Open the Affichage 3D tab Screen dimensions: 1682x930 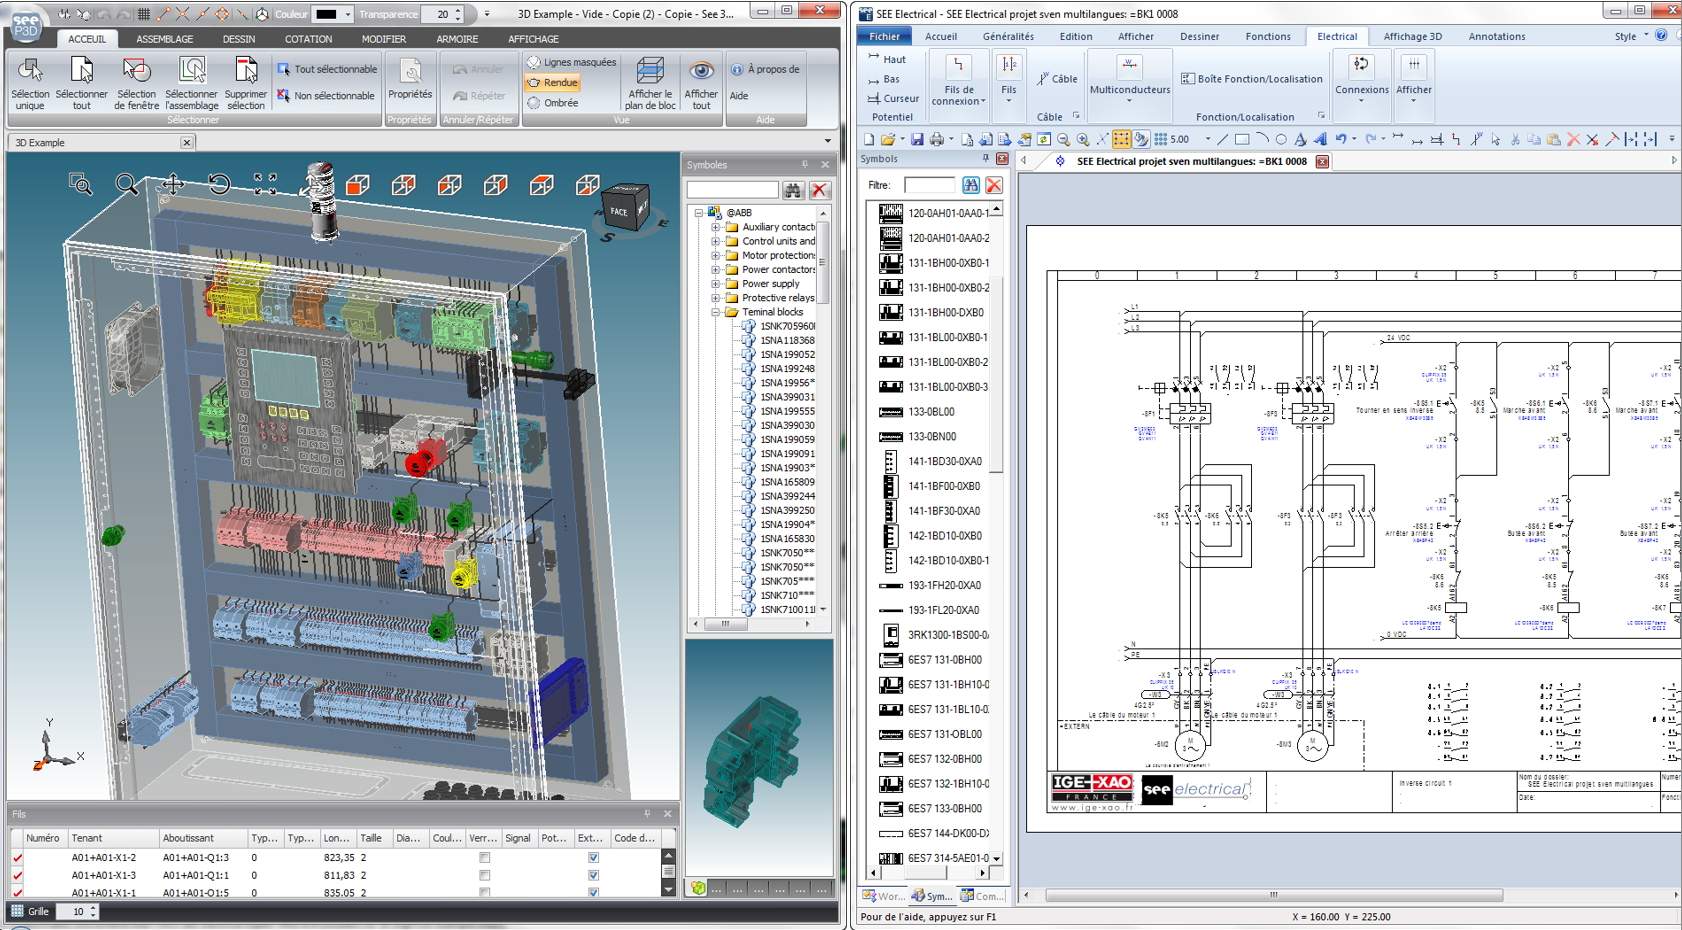(x=1411, y=36)
